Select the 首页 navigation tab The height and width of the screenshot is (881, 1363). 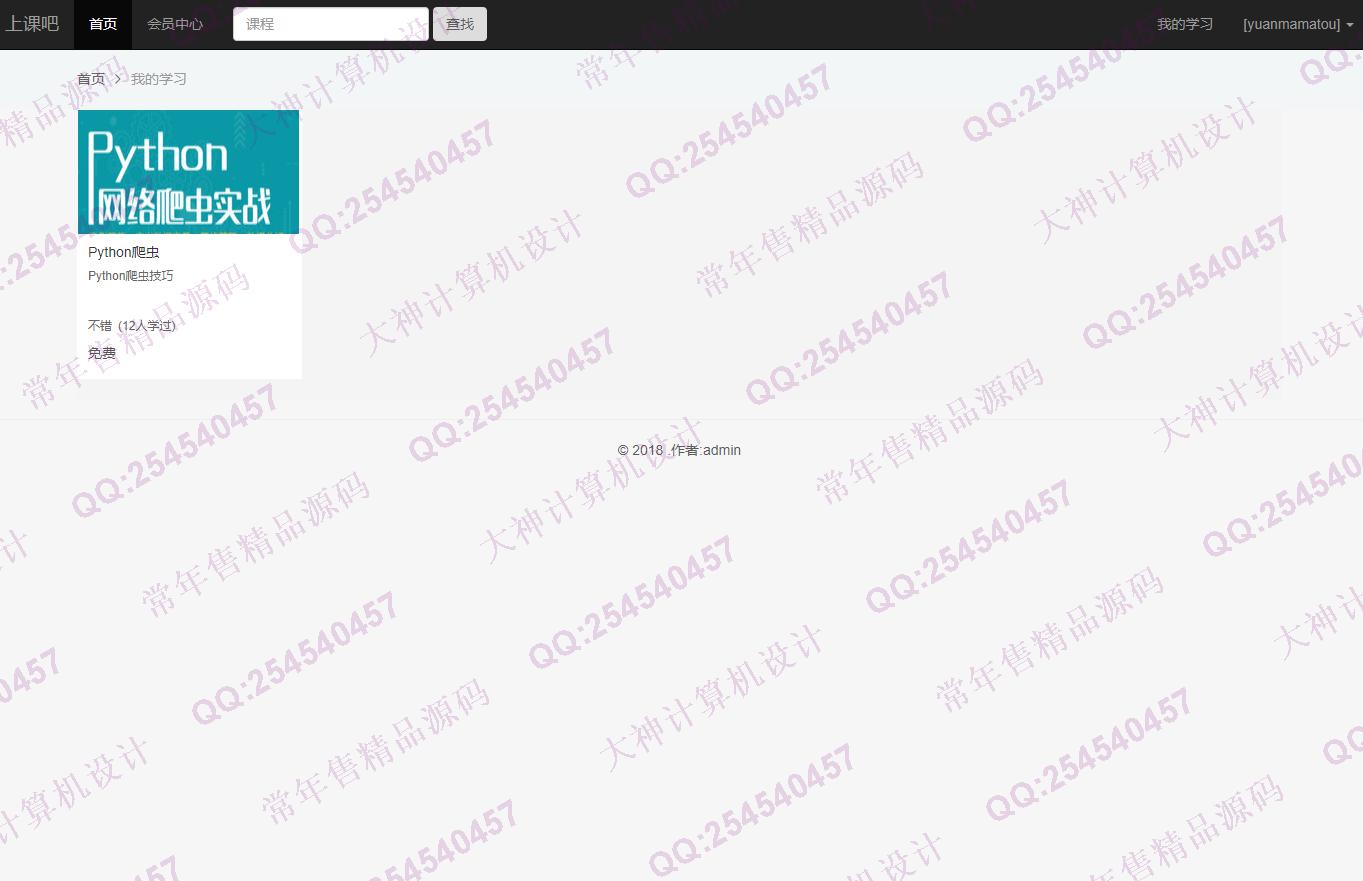(103, 24)
